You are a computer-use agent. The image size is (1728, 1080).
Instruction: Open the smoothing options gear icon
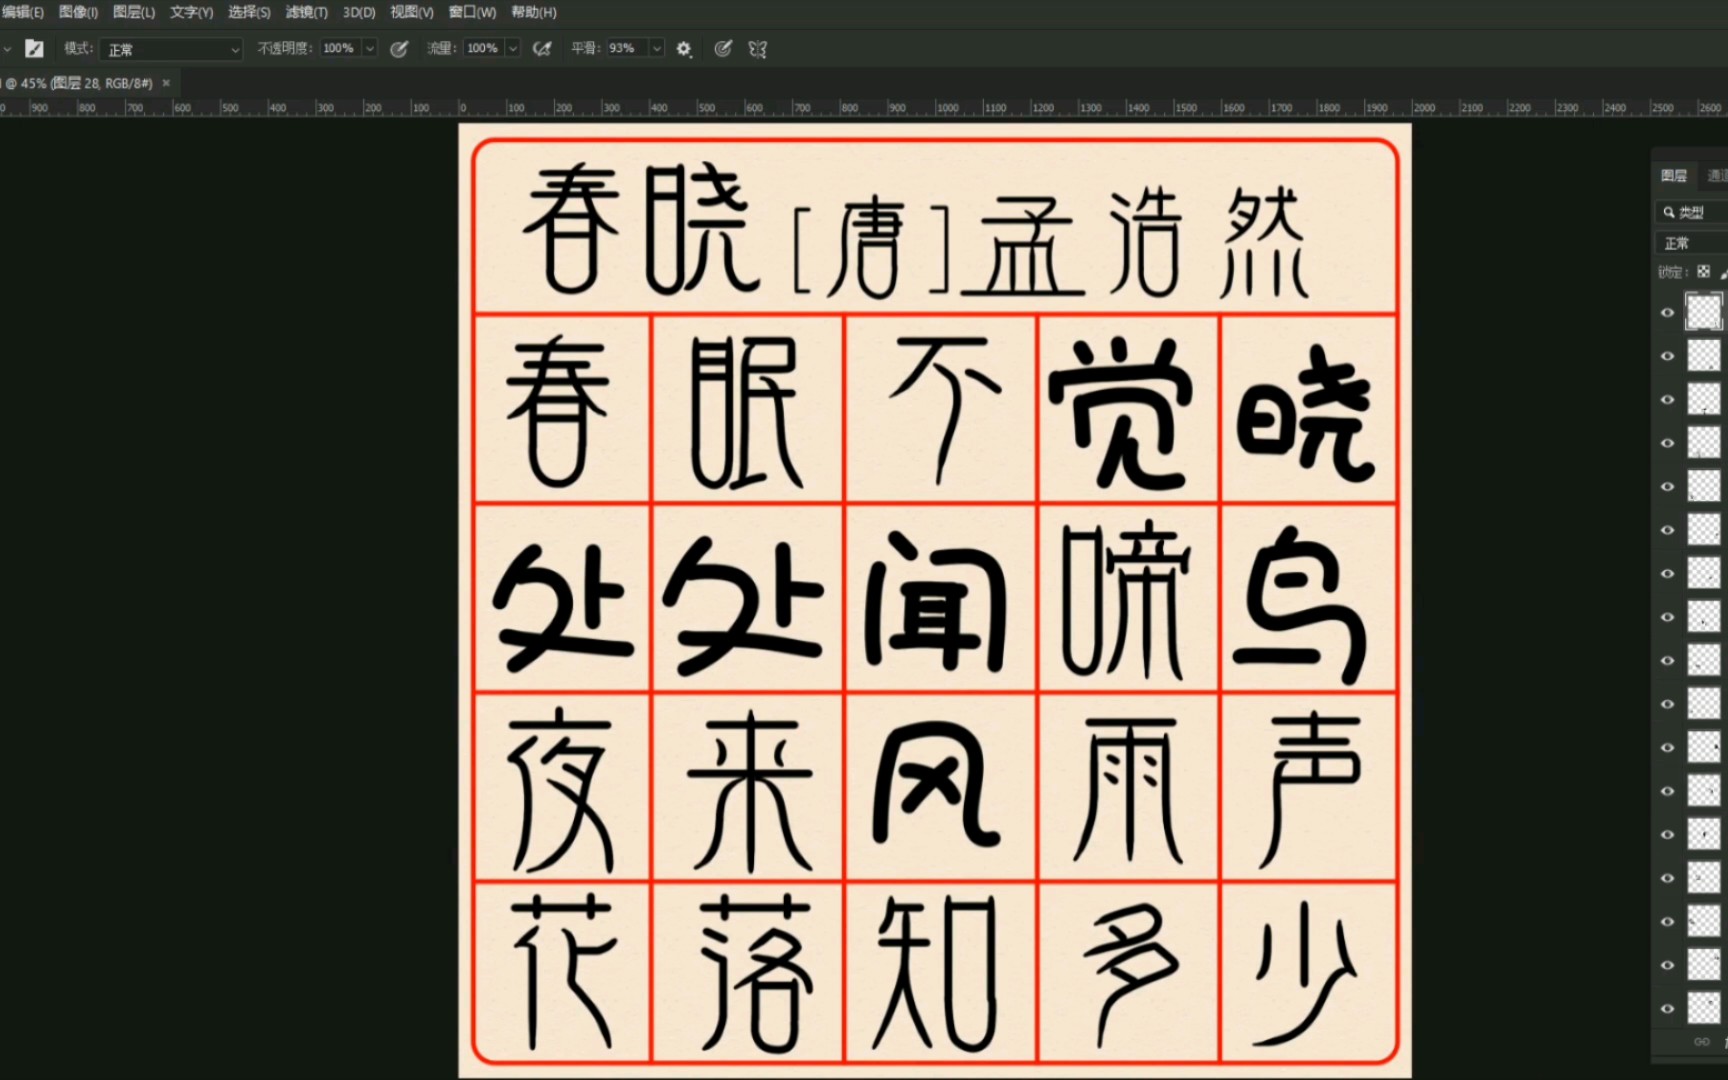(684, 48)
